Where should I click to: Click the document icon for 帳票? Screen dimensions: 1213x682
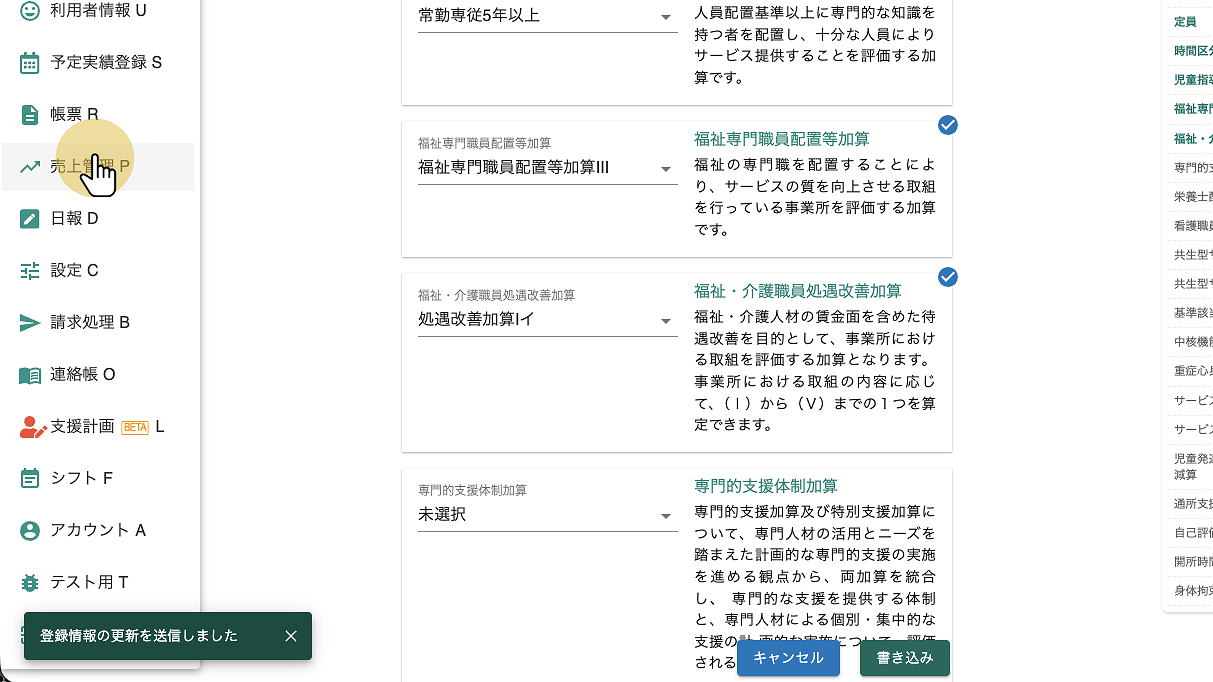tap(30, 114)
